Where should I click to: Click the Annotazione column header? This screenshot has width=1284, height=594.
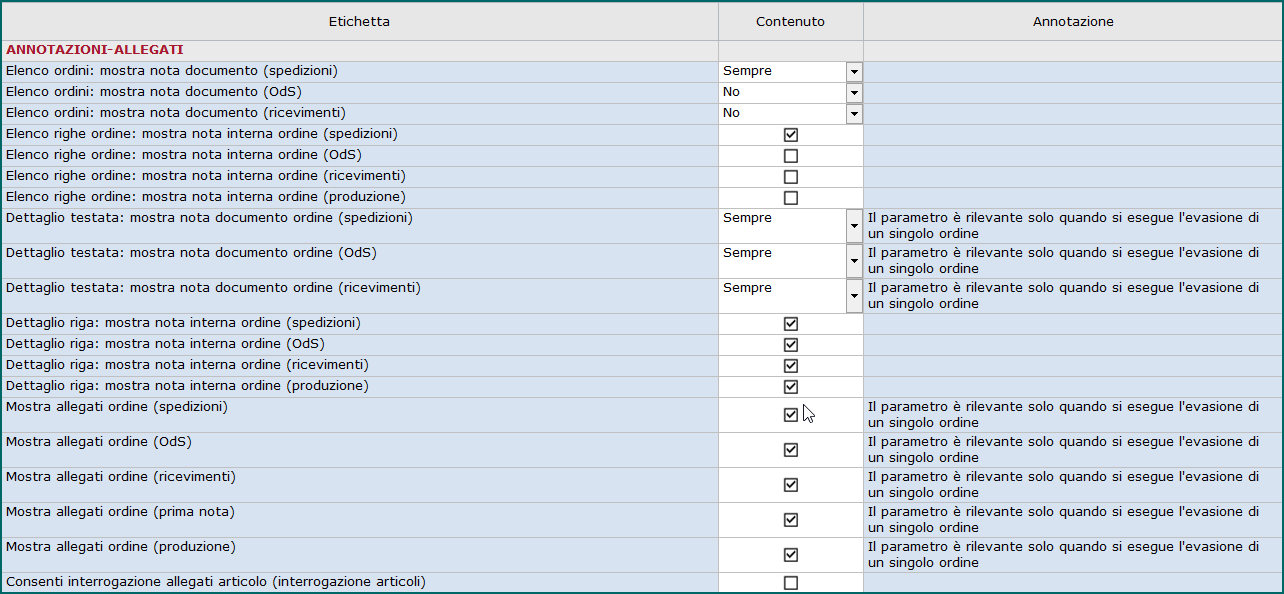(x=1073, y=21)
